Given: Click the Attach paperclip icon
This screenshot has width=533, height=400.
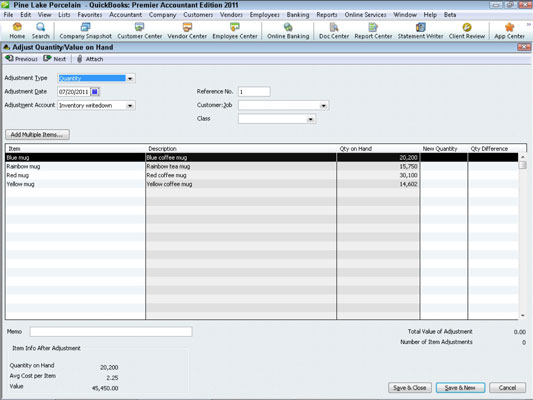Looking at the screenshot, I should coord(80,59).
